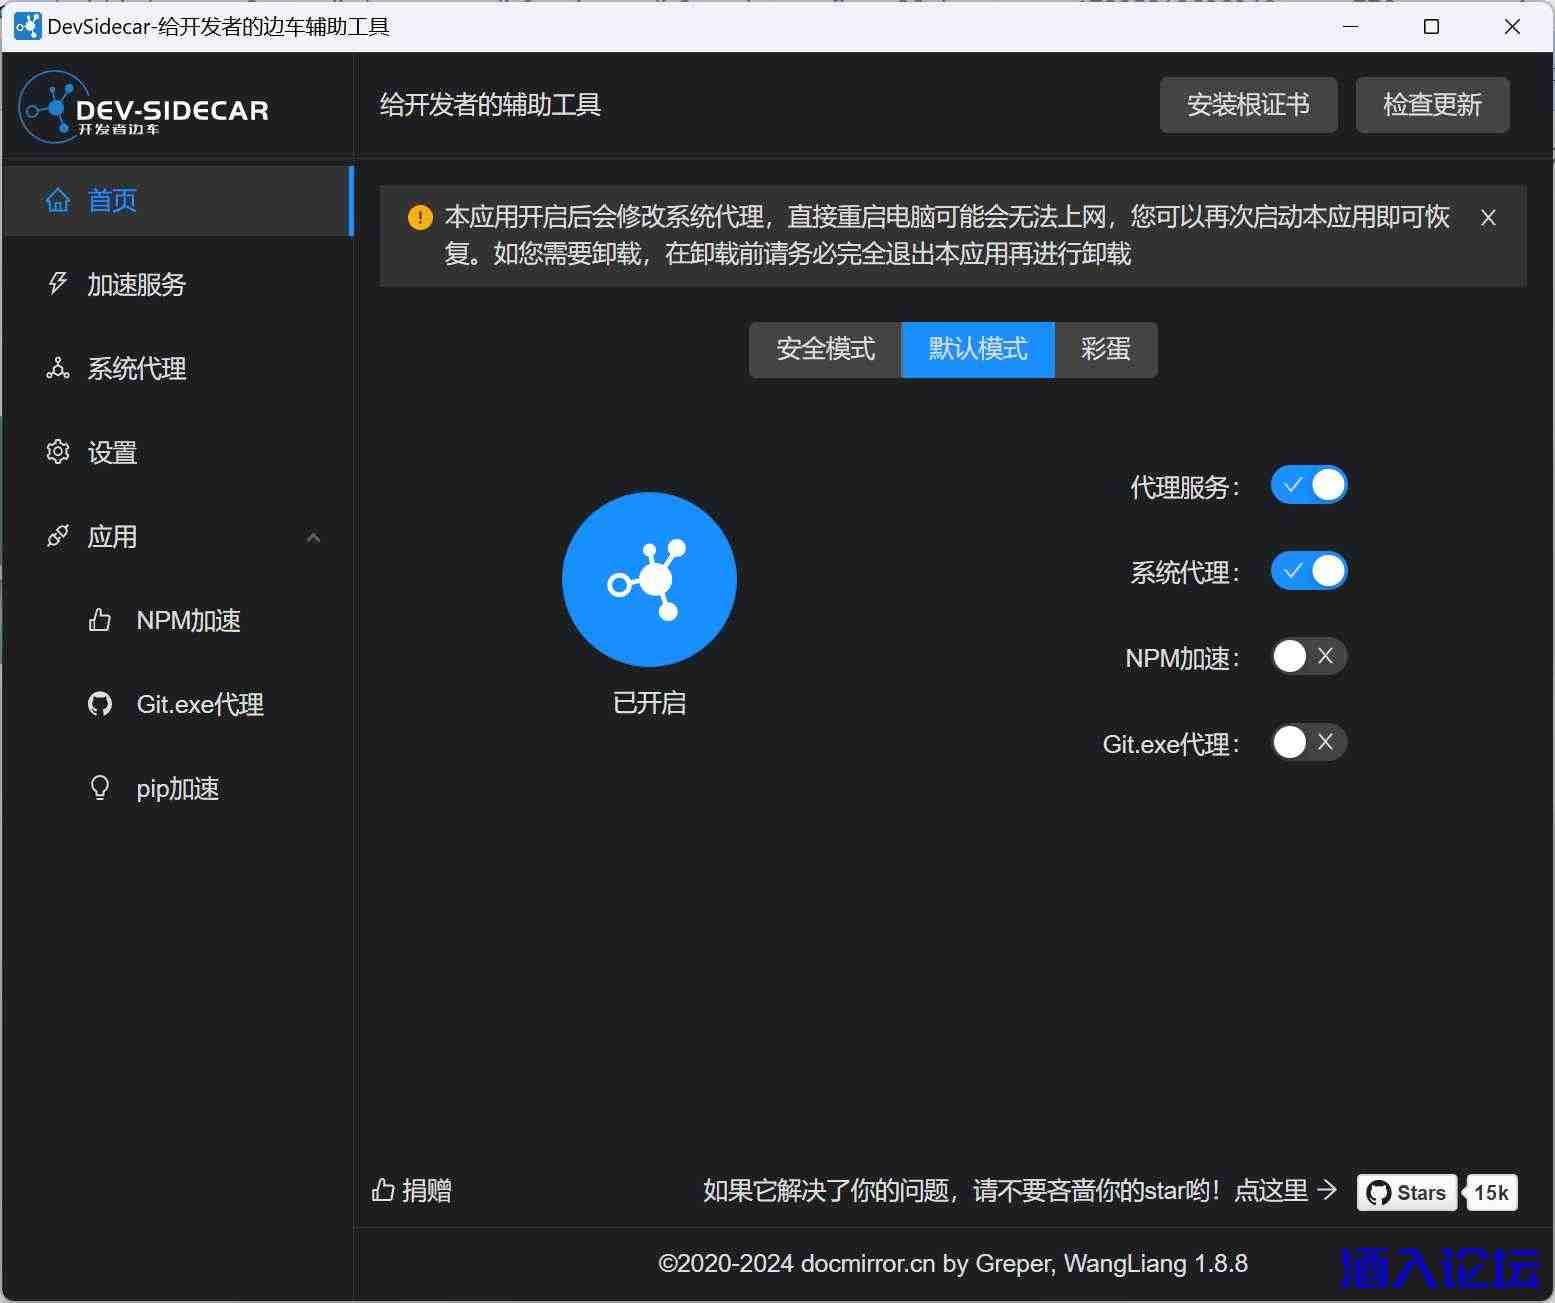The image size is (1555, 1303).
Task: Enable the Git.exe代理 switch
Action: (x=1308, y=742)
